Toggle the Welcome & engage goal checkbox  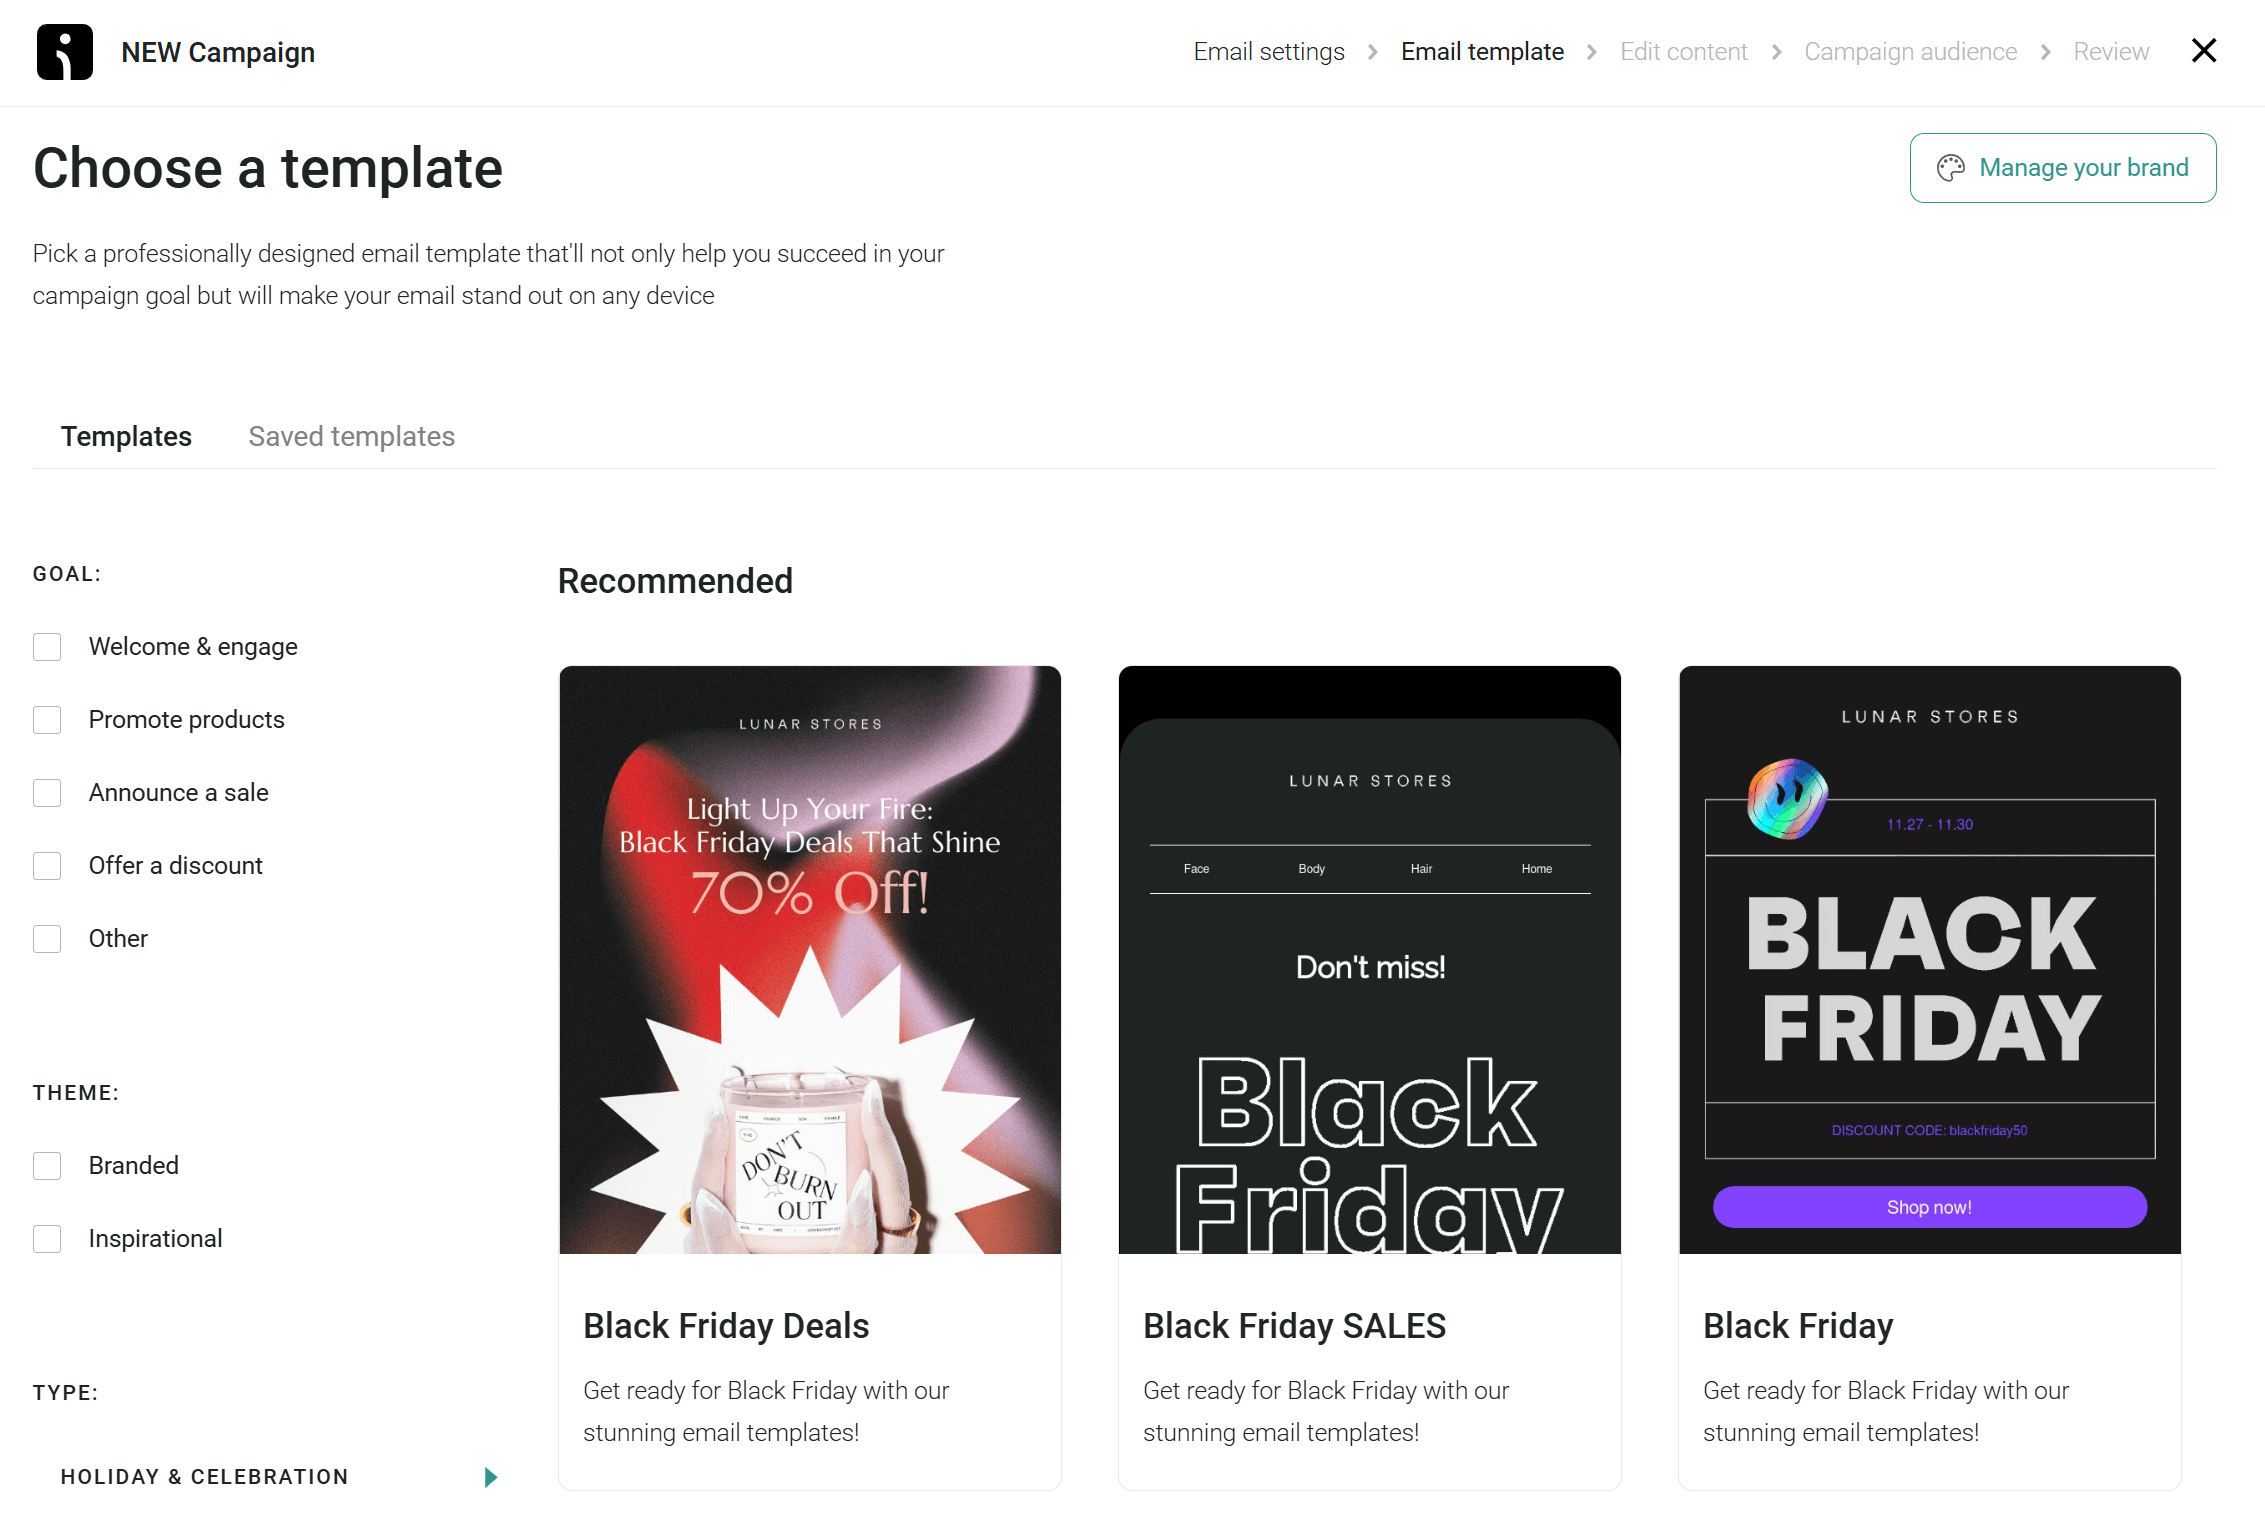pos(48,646)
